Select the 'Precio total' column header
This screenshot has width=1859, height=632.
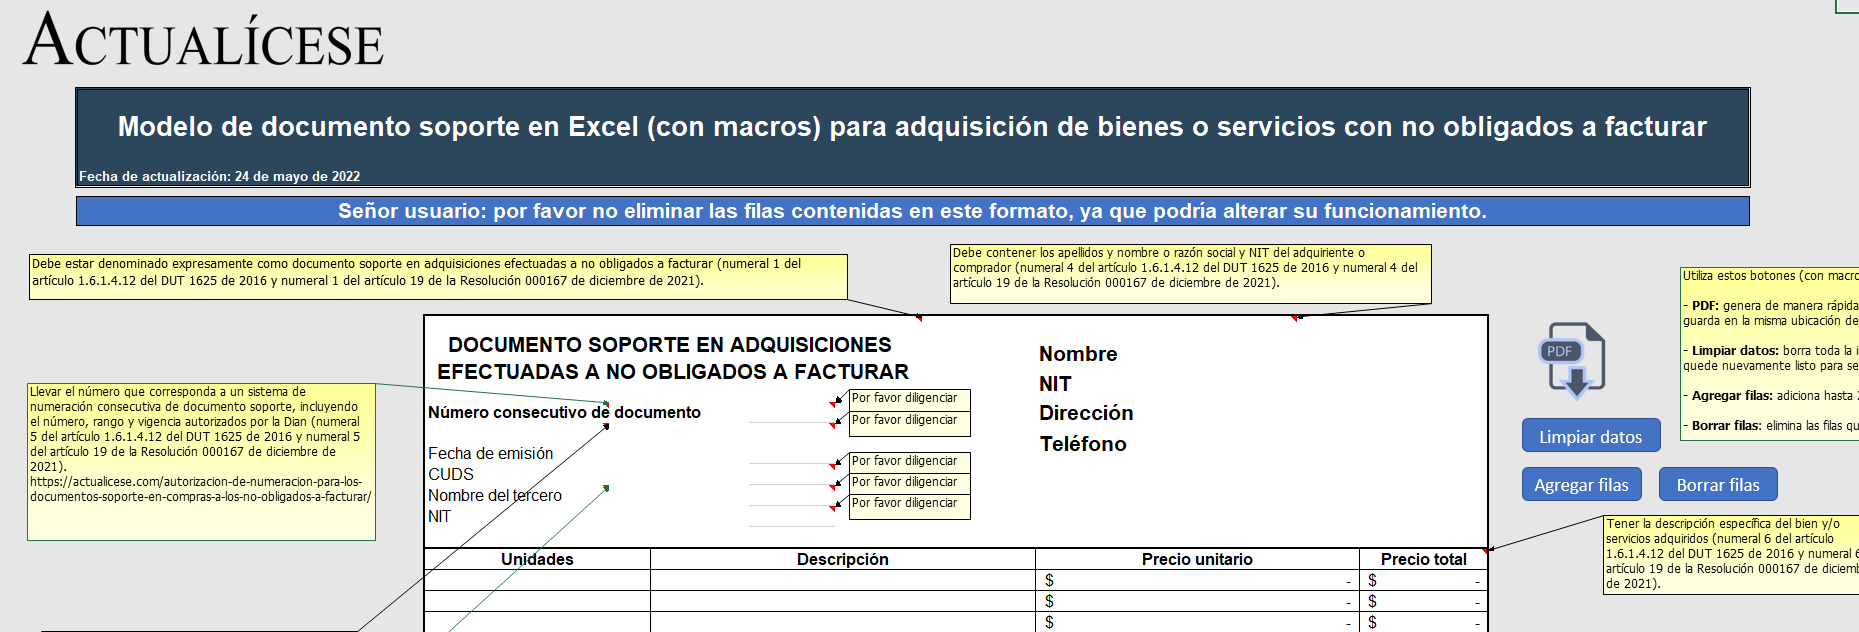pos(1423,559)
